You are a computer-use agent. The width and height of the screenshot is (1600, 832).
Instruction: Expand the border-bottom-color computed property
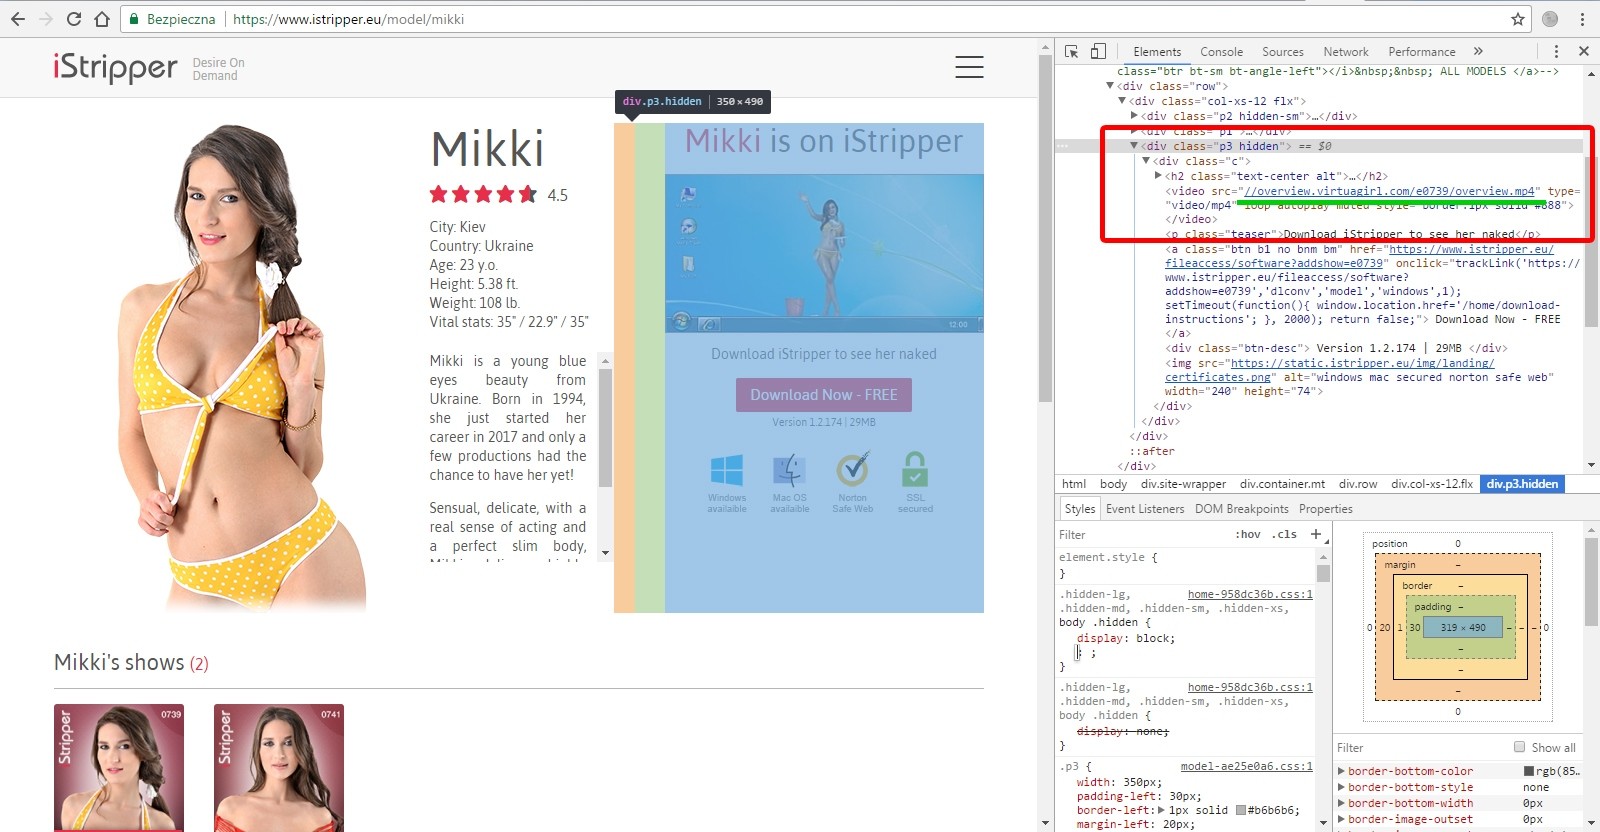point(1342,771)
